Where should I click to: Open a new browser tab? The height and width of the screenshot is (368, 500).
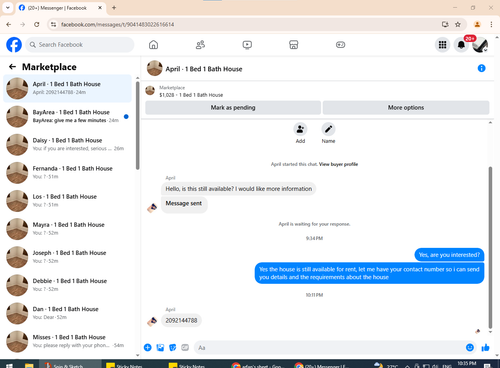point(114,8)
